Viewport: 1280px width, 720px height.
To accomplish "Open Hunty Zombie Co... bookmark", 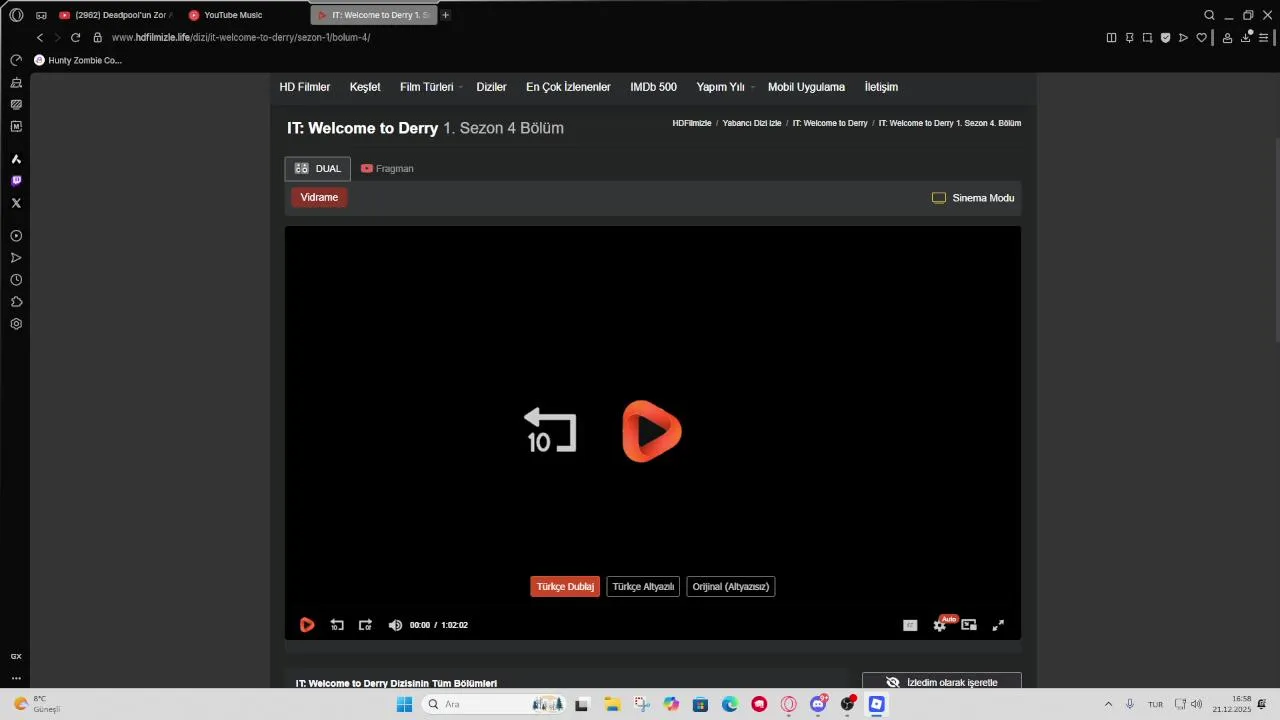I will click(x=78, y=60).
